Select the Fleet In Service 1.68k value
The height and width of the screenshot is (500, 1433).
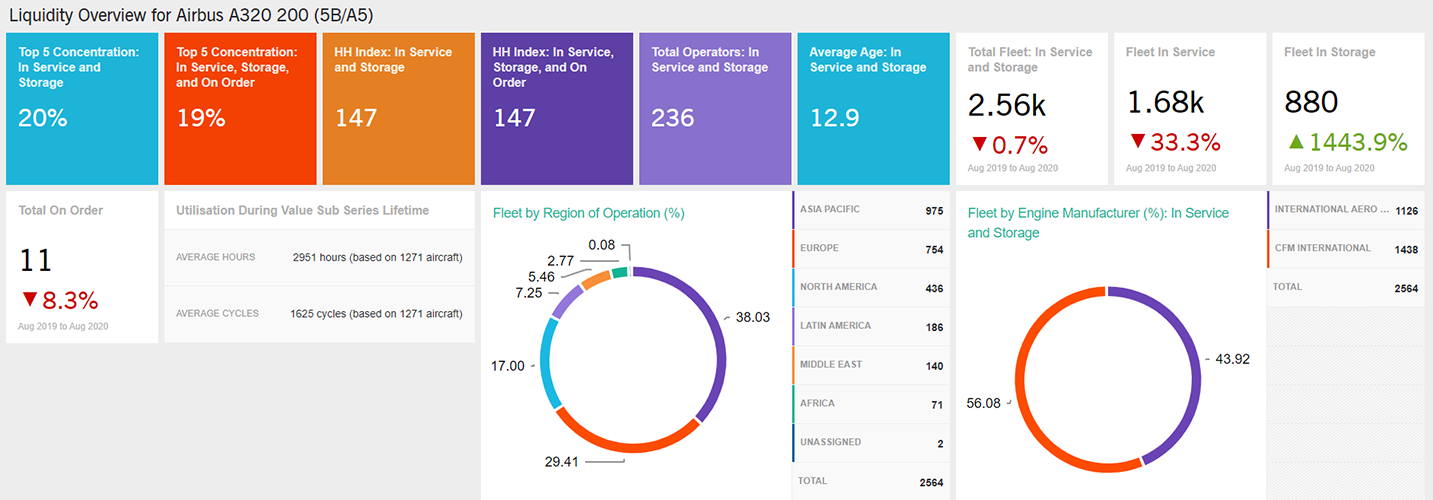pyautogui.click(x=1165, y=102)
